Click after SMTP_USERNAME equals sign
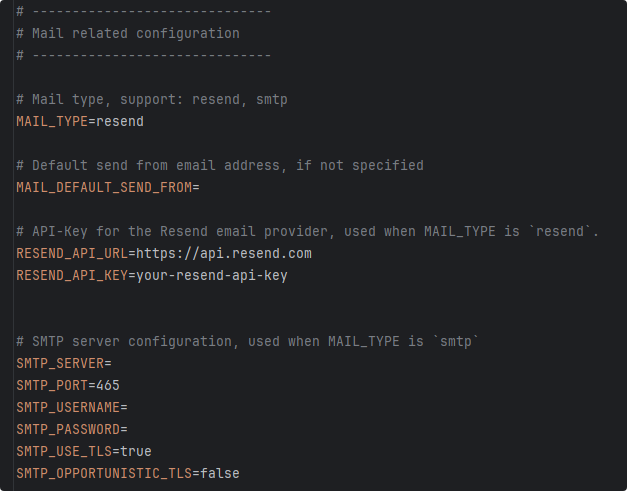Viewport: 627px width, 491px height. [x=128, y=407]
